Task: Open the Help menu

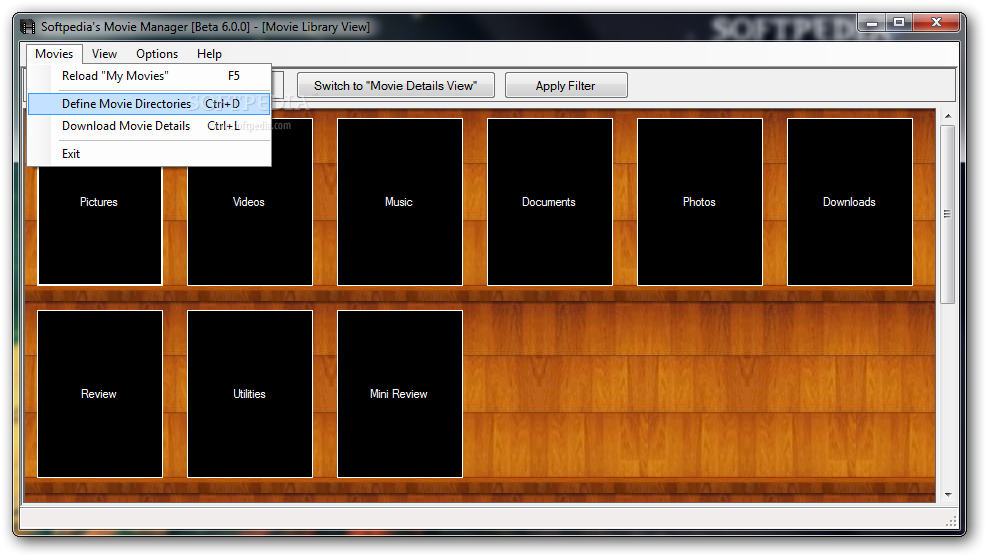Action: 209,53
